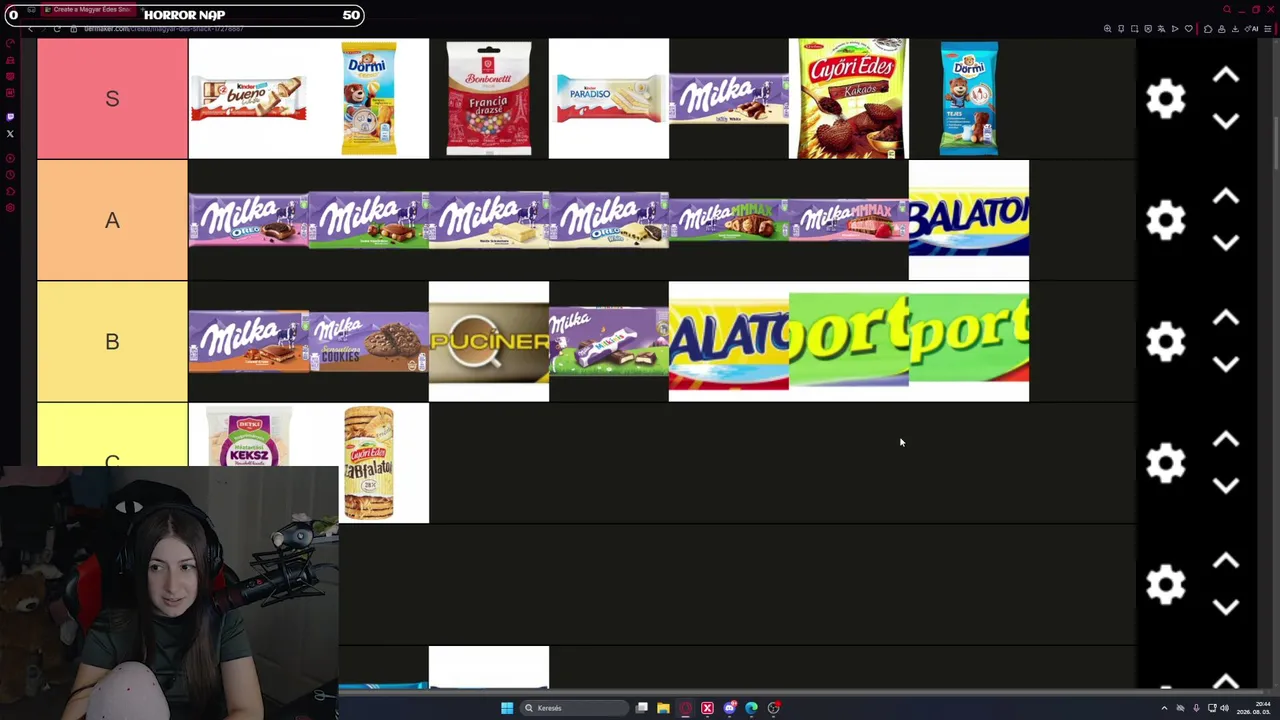Open the browser zoom magnifier icon

(1107, 29)
